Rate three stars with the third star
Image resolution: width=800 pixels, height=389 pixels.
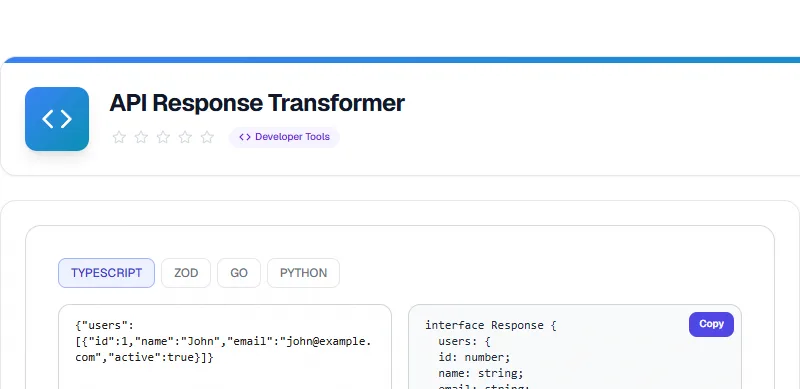pyautogui.click(x=163, y=137)
